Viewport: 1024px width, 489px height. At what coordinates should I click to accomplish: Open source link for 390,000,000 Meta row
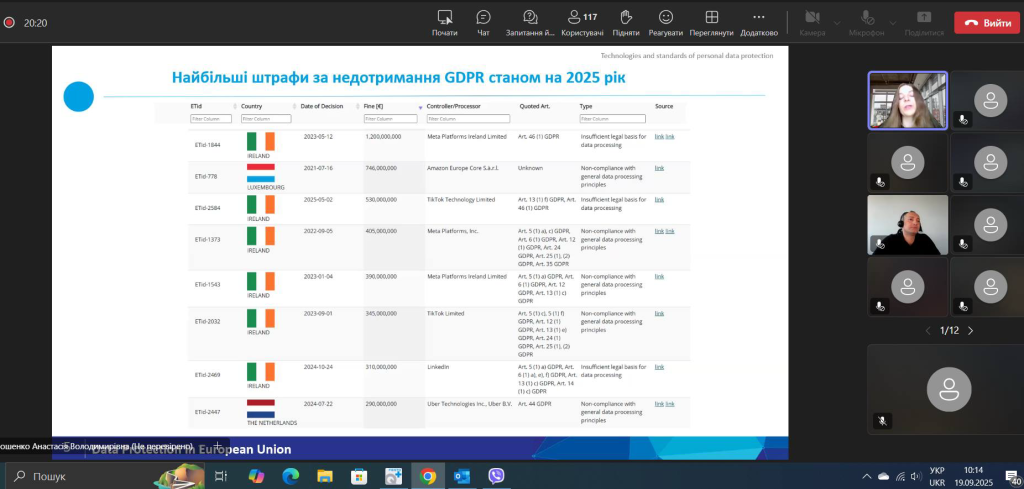coord(659,277)
